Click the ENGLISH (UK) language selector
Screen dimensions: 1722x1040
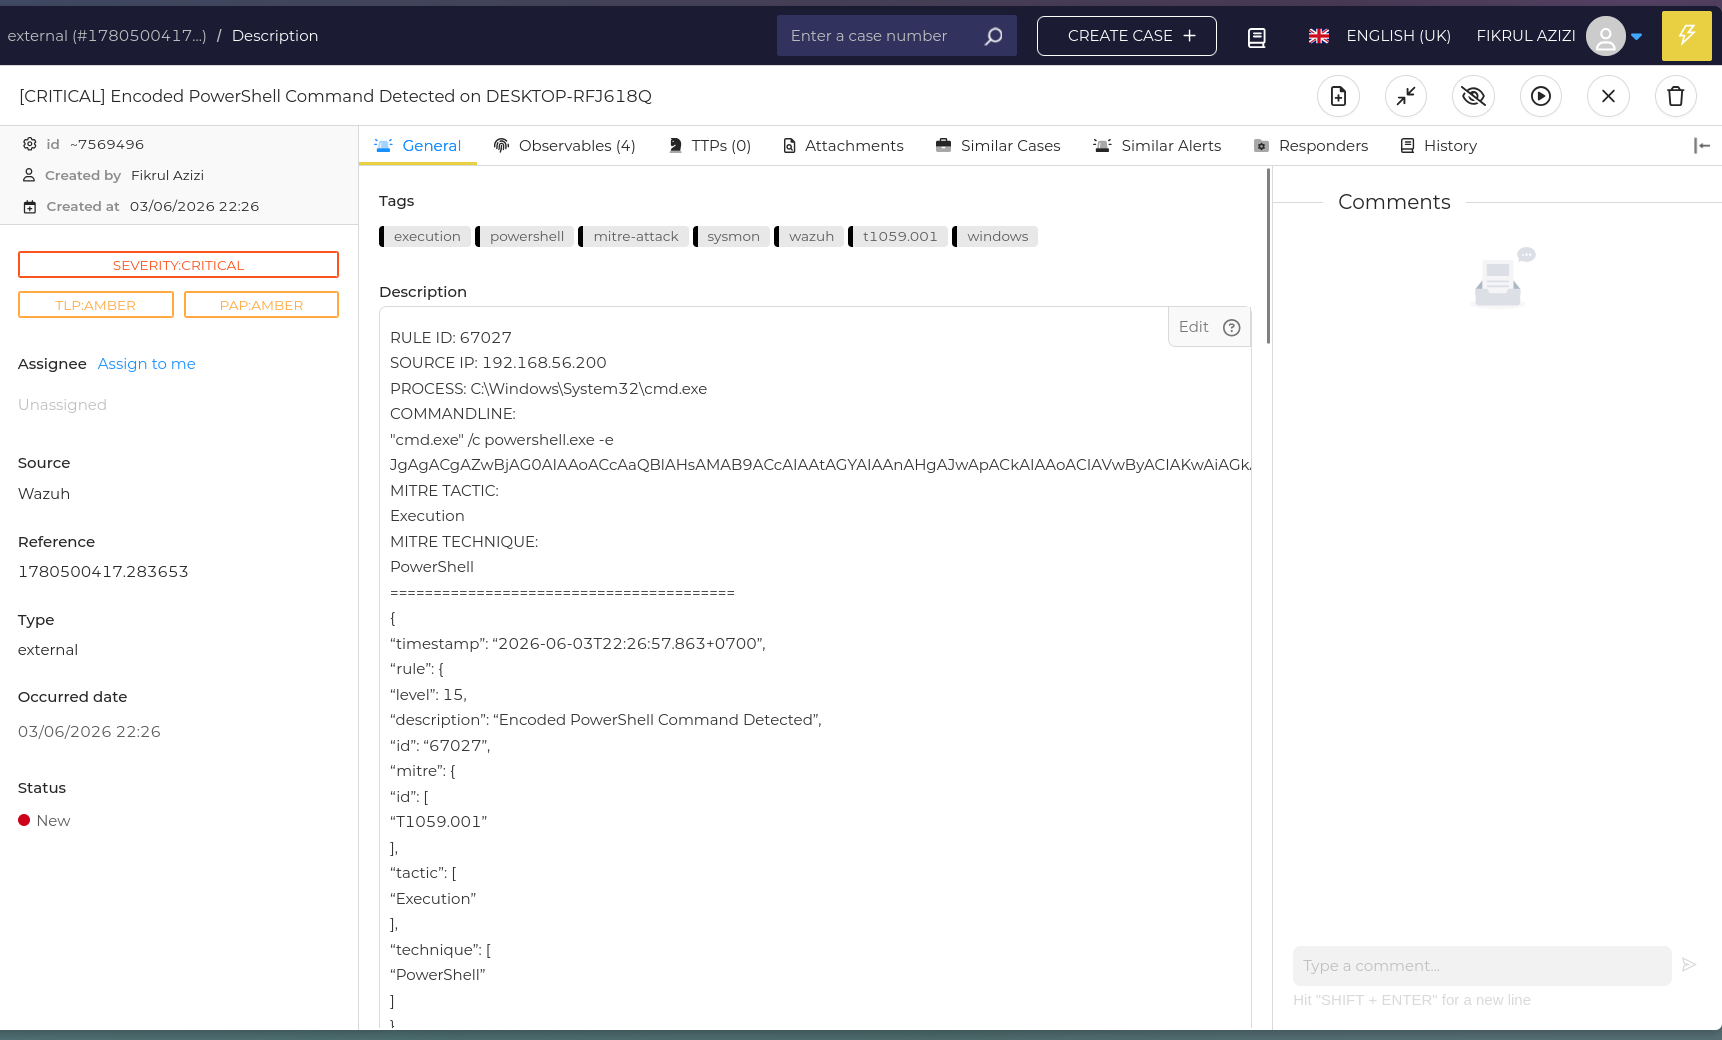(x=1398, y=36)
